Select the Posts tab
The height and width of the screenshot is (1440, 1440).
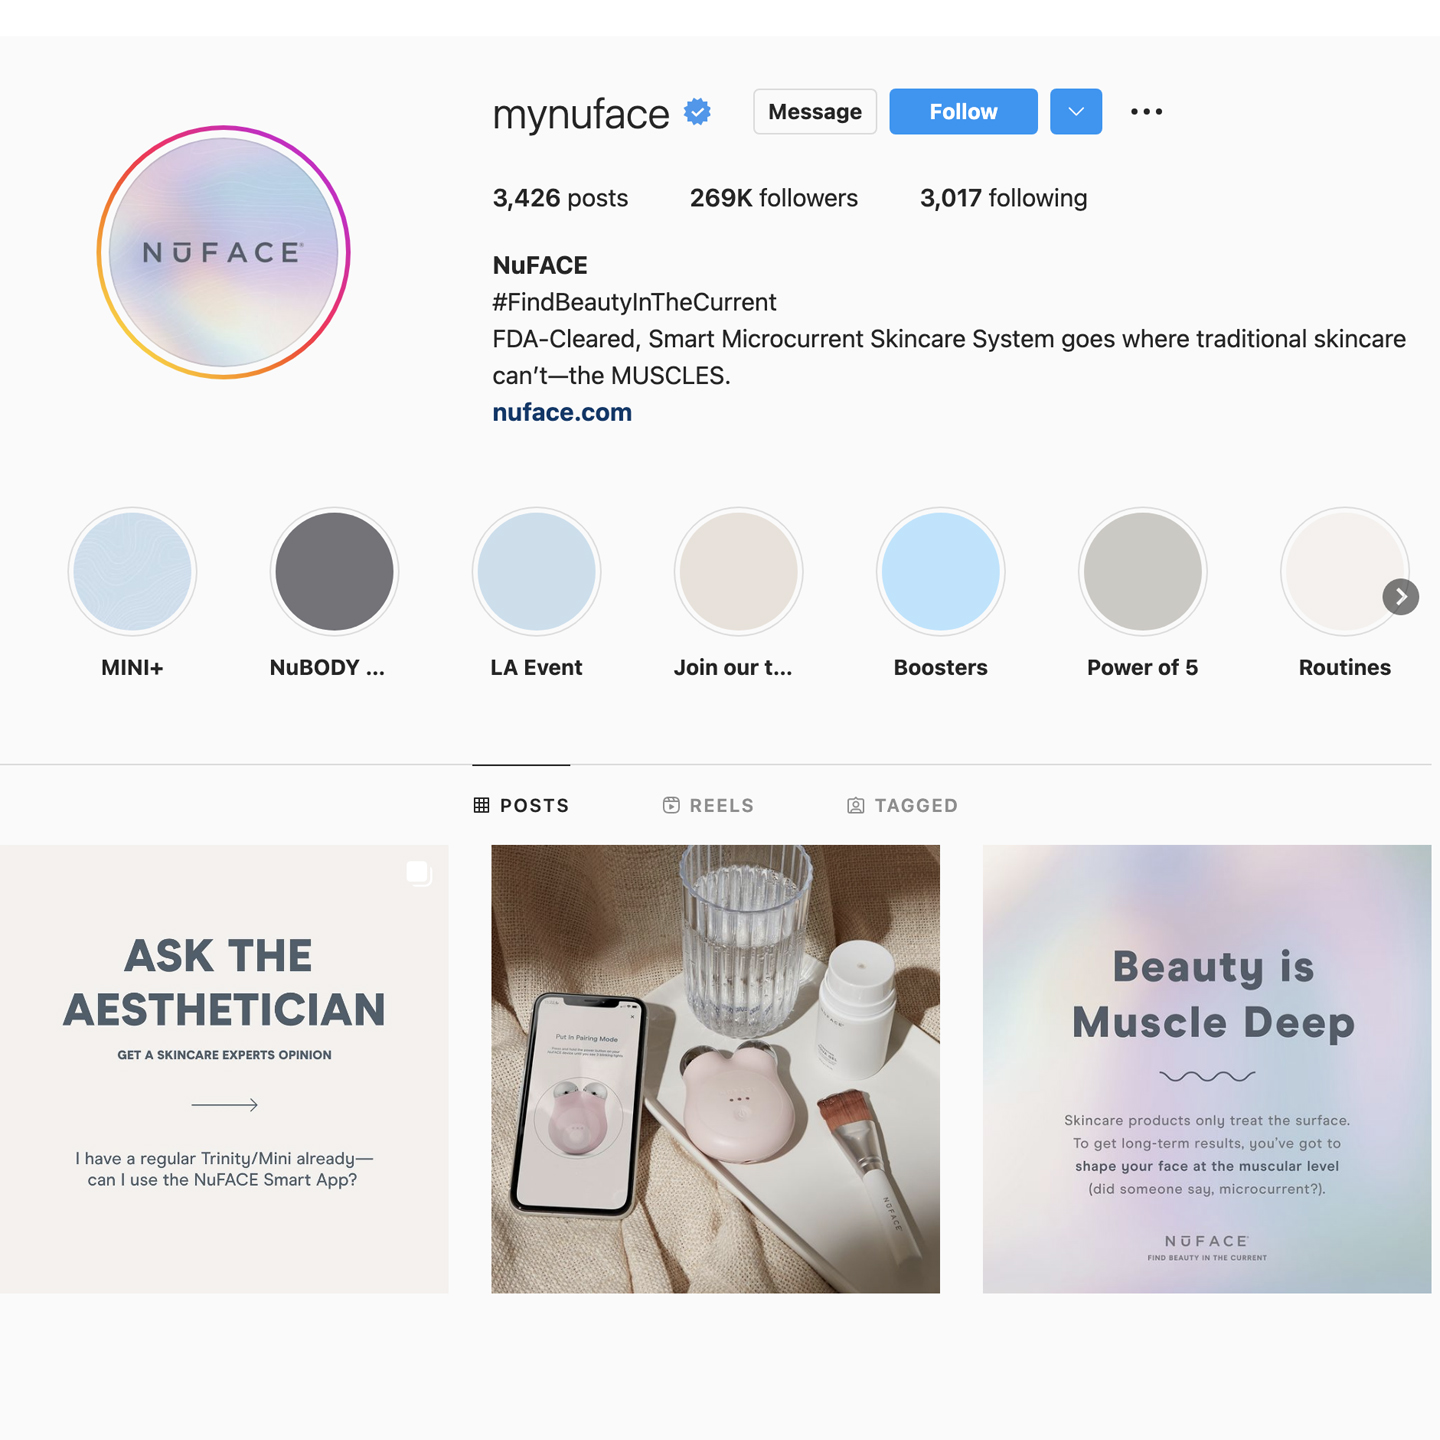point(521,805)
